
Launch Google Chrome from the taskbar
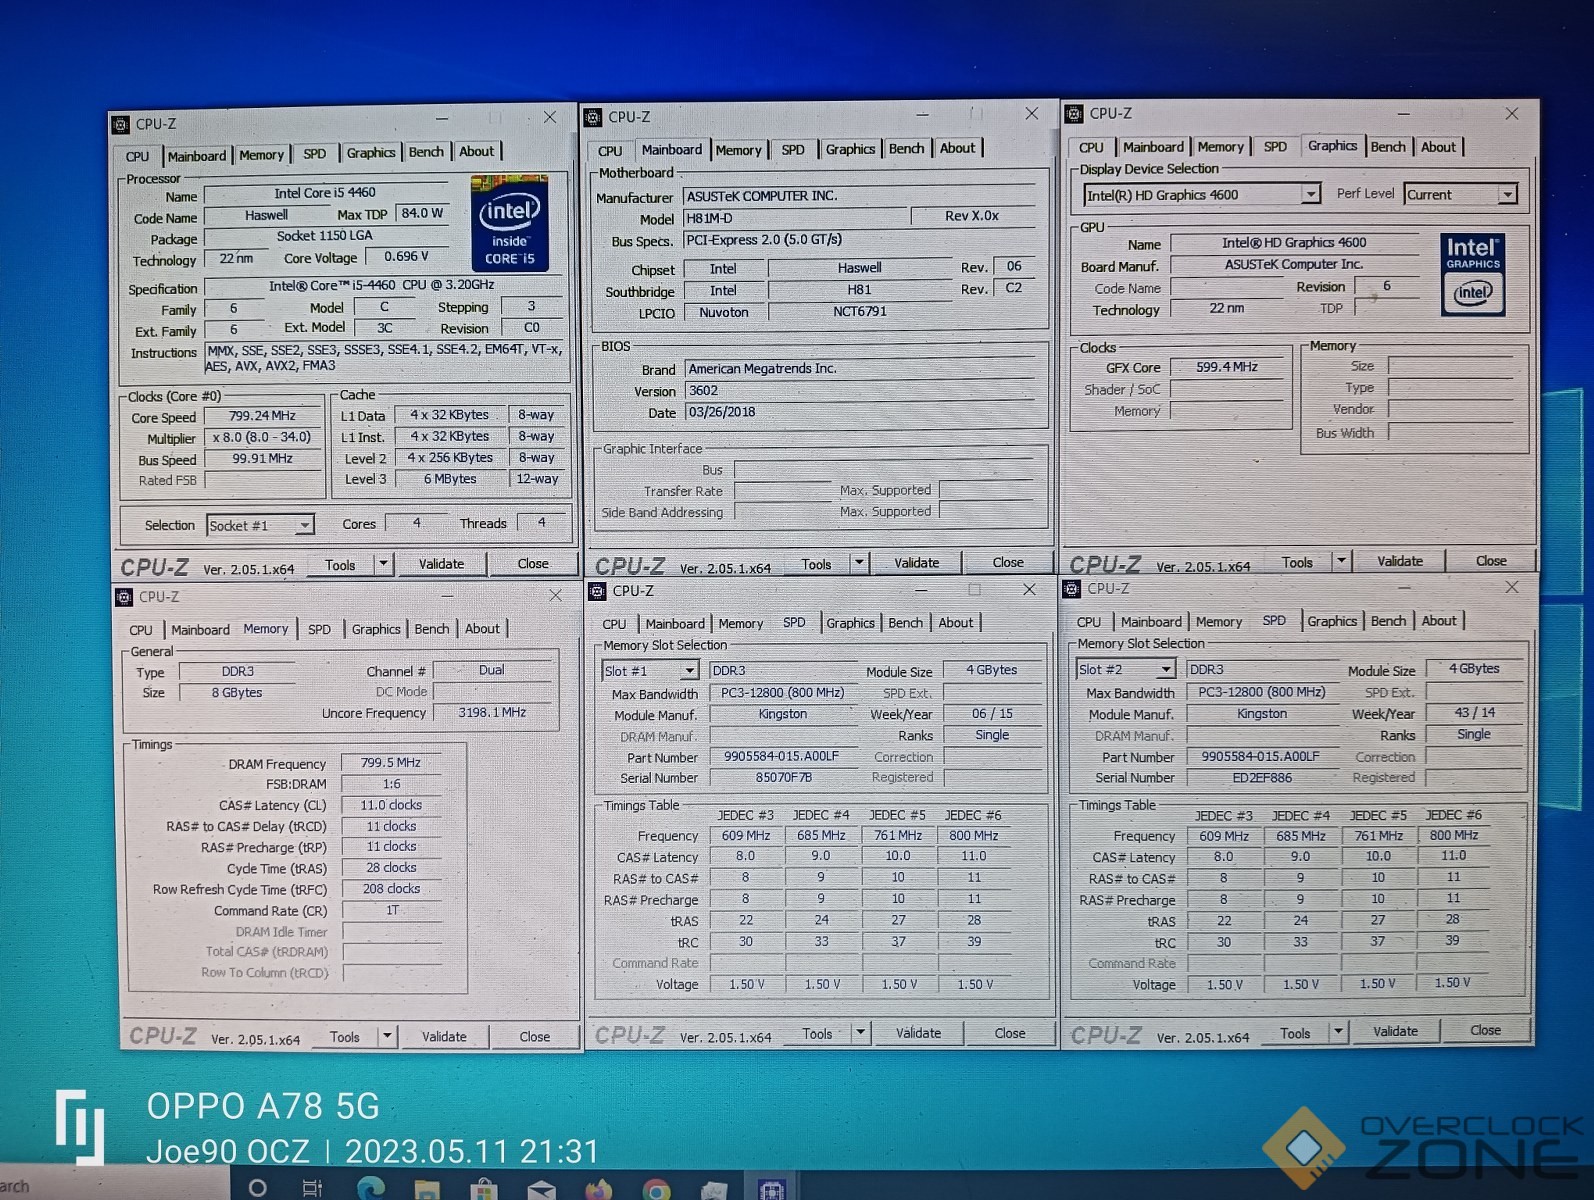point(656,1189)
